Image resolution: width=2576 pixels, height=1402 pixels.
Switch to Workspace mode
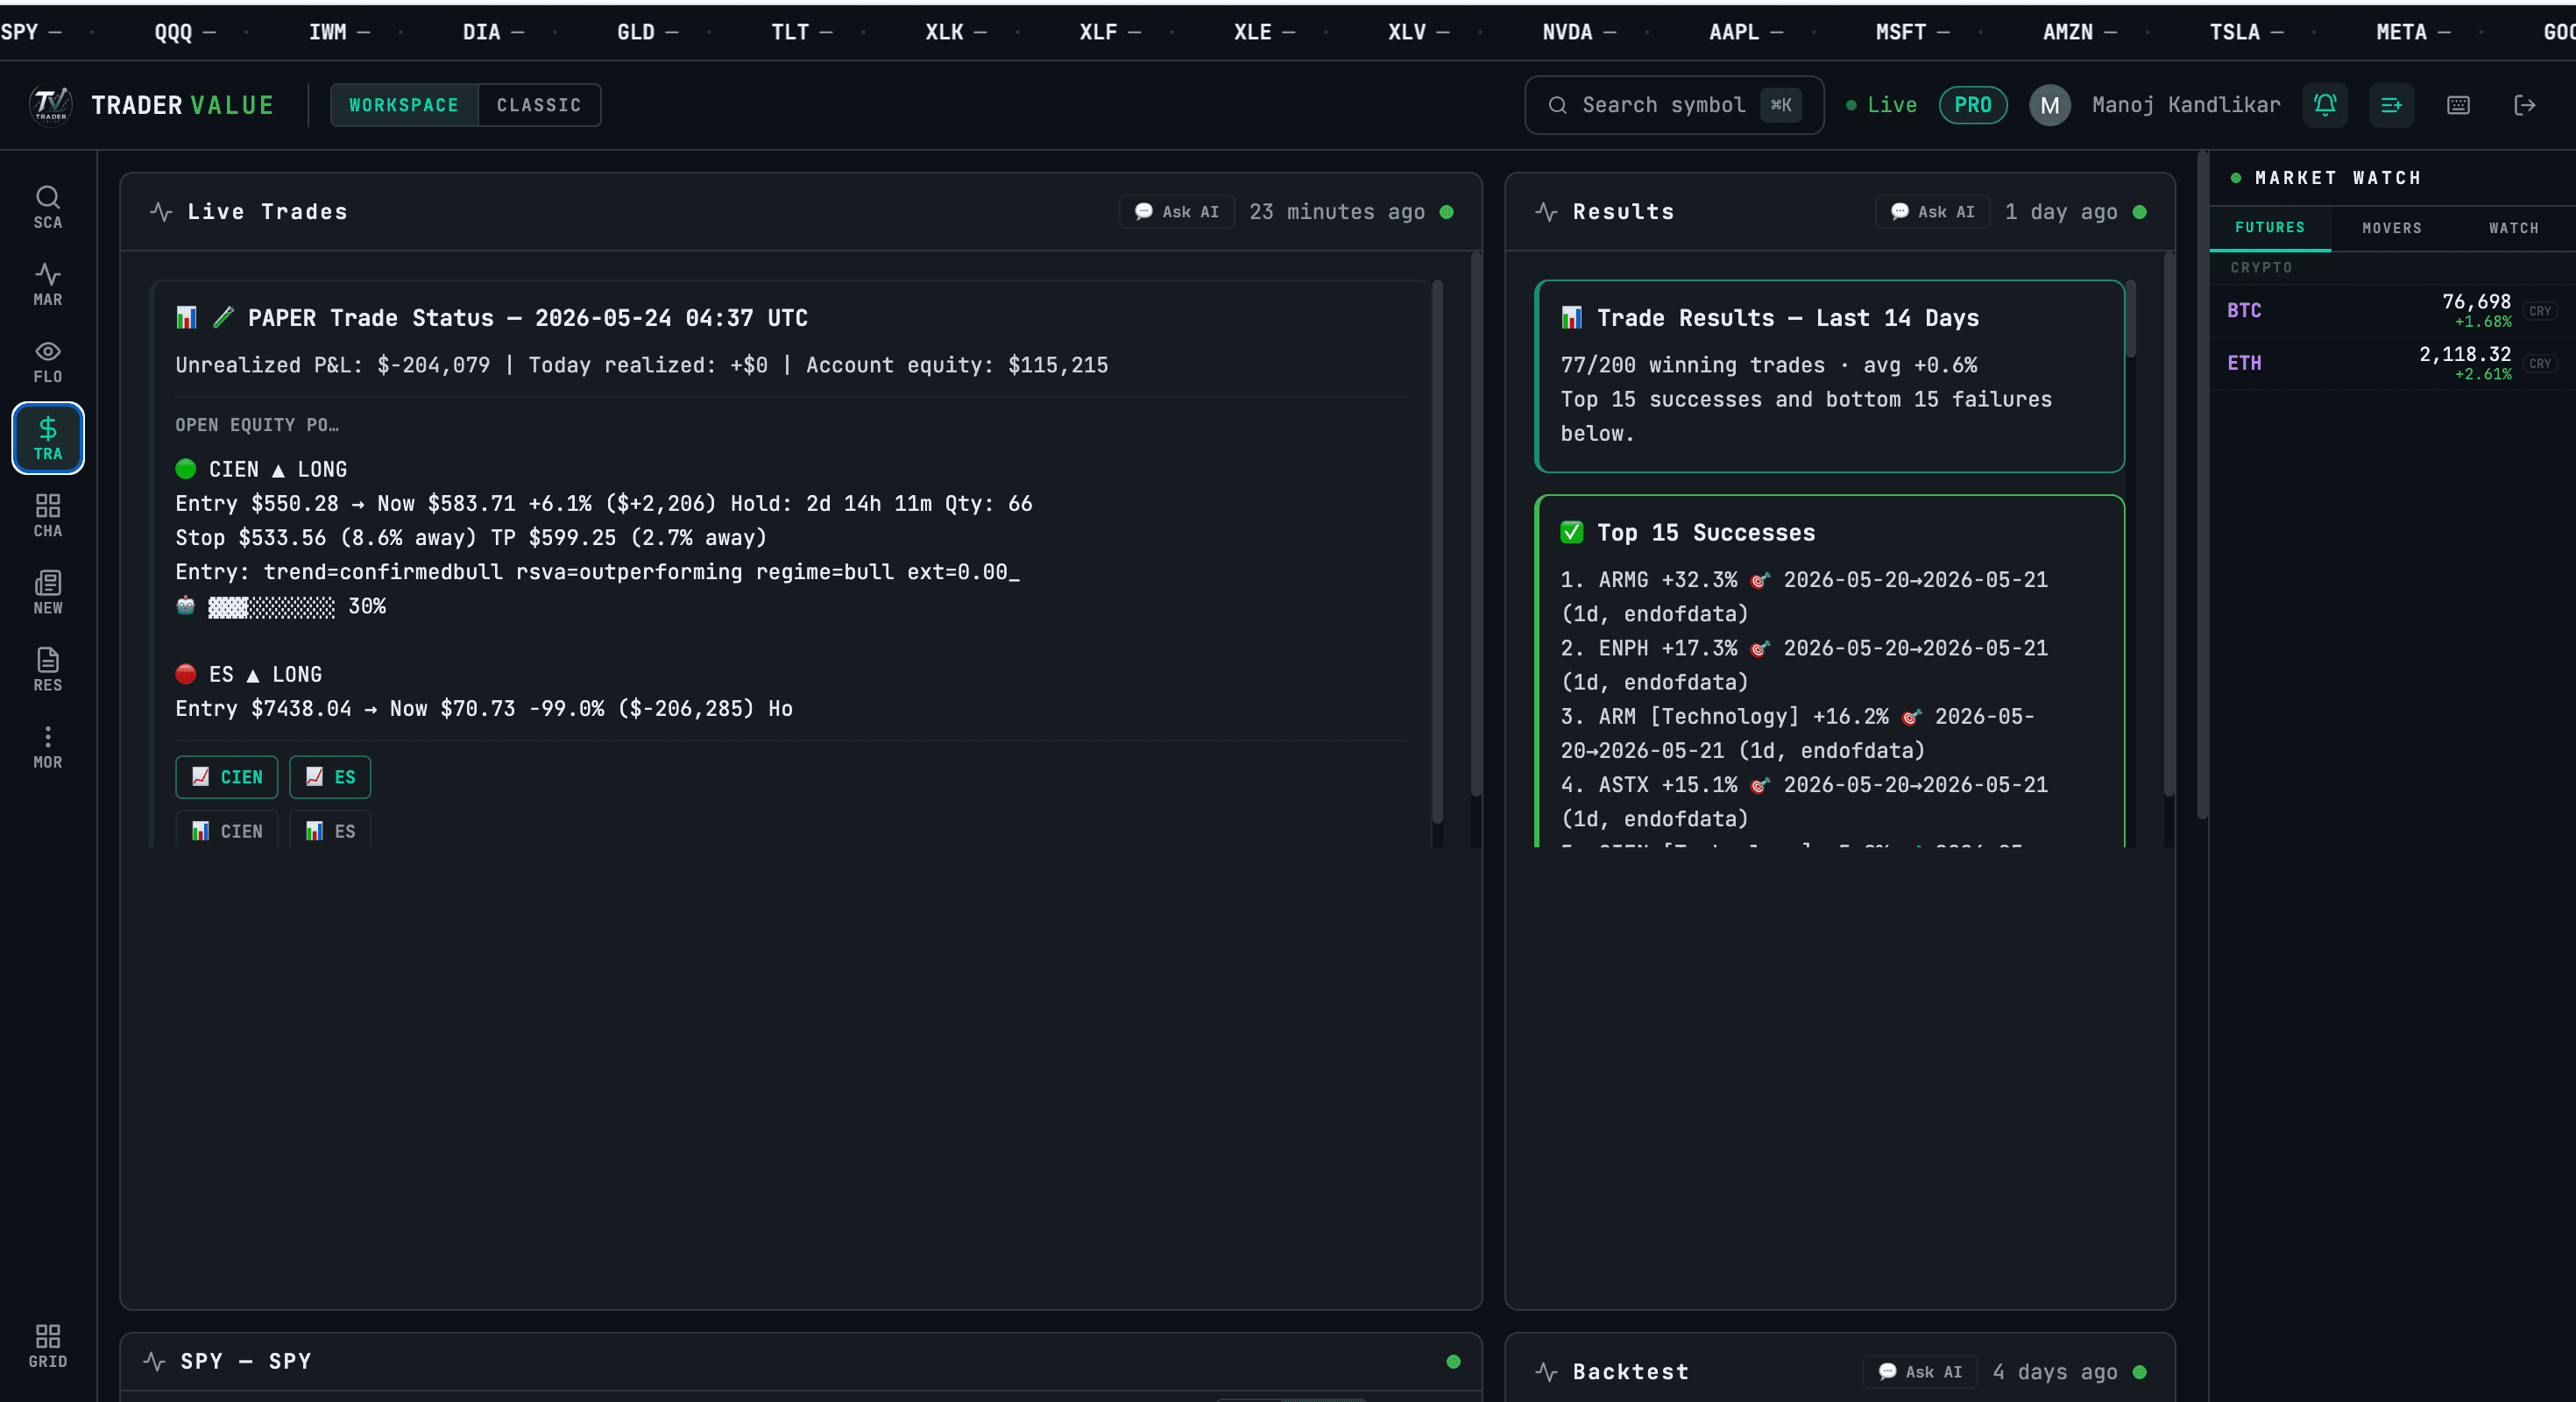tap(404, 105)
